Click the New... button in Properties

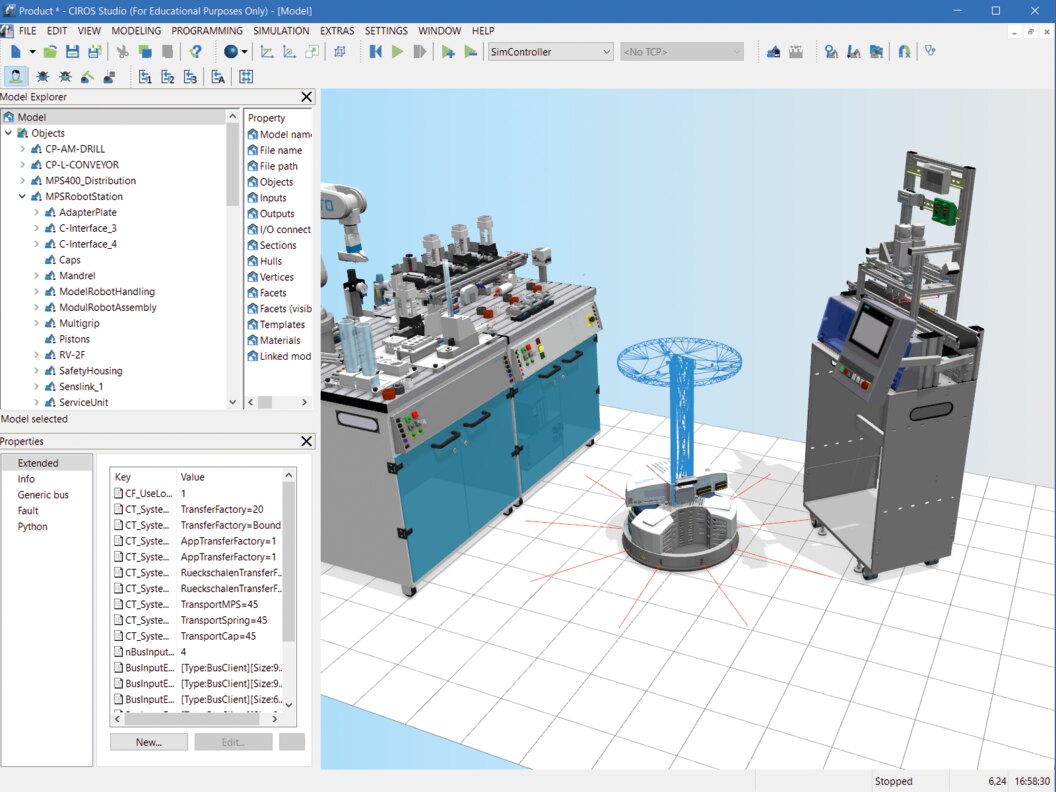(149, 742)
